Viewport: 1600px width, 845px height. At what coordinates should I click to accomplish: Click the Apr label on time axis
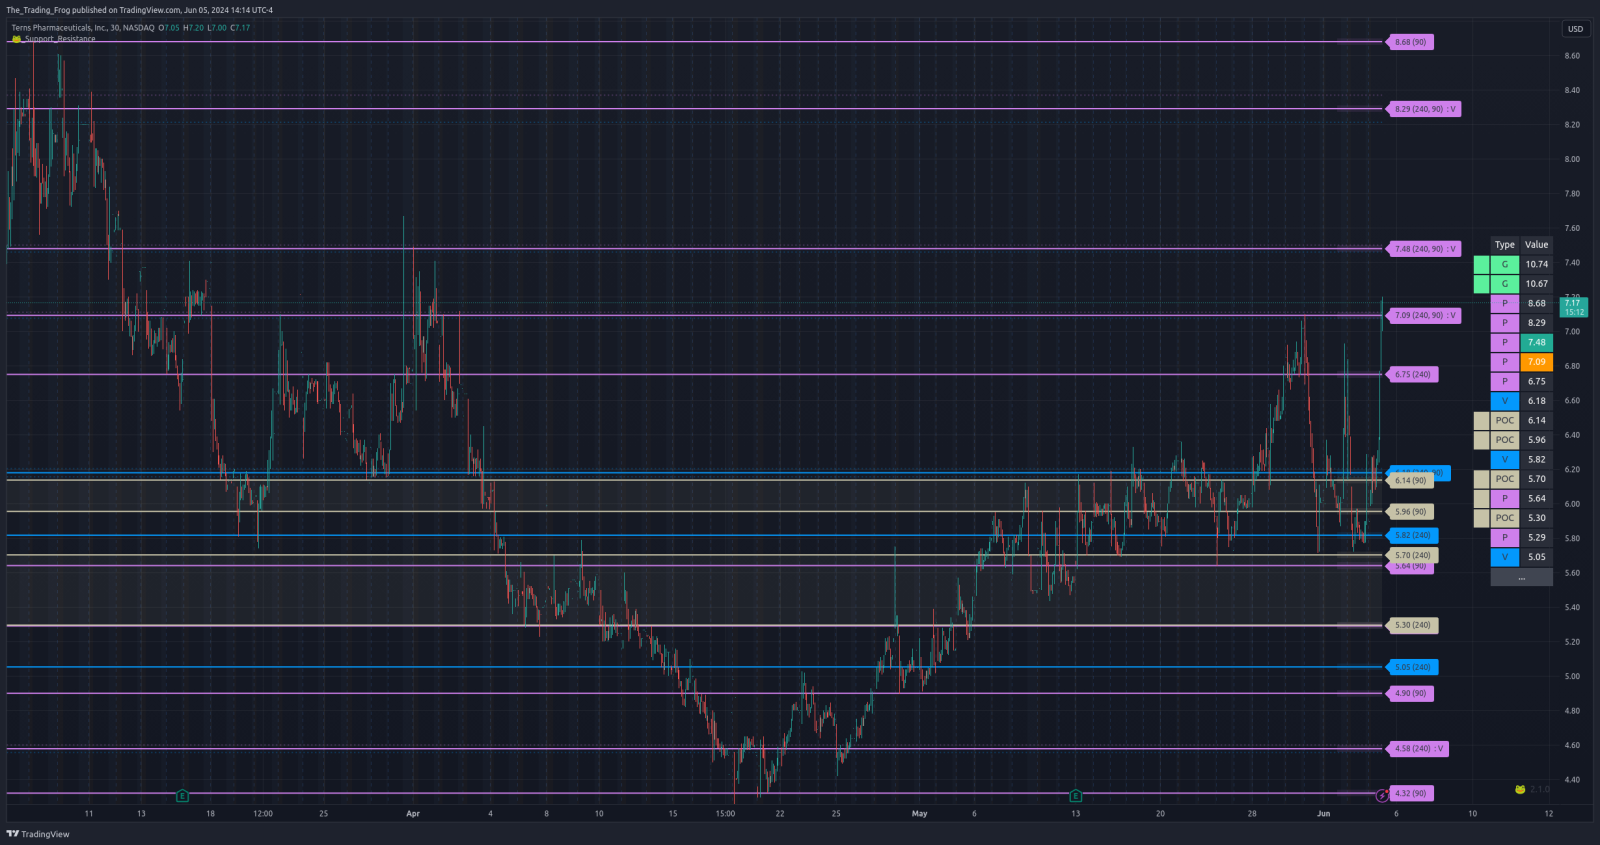click(x=413, y=814)
